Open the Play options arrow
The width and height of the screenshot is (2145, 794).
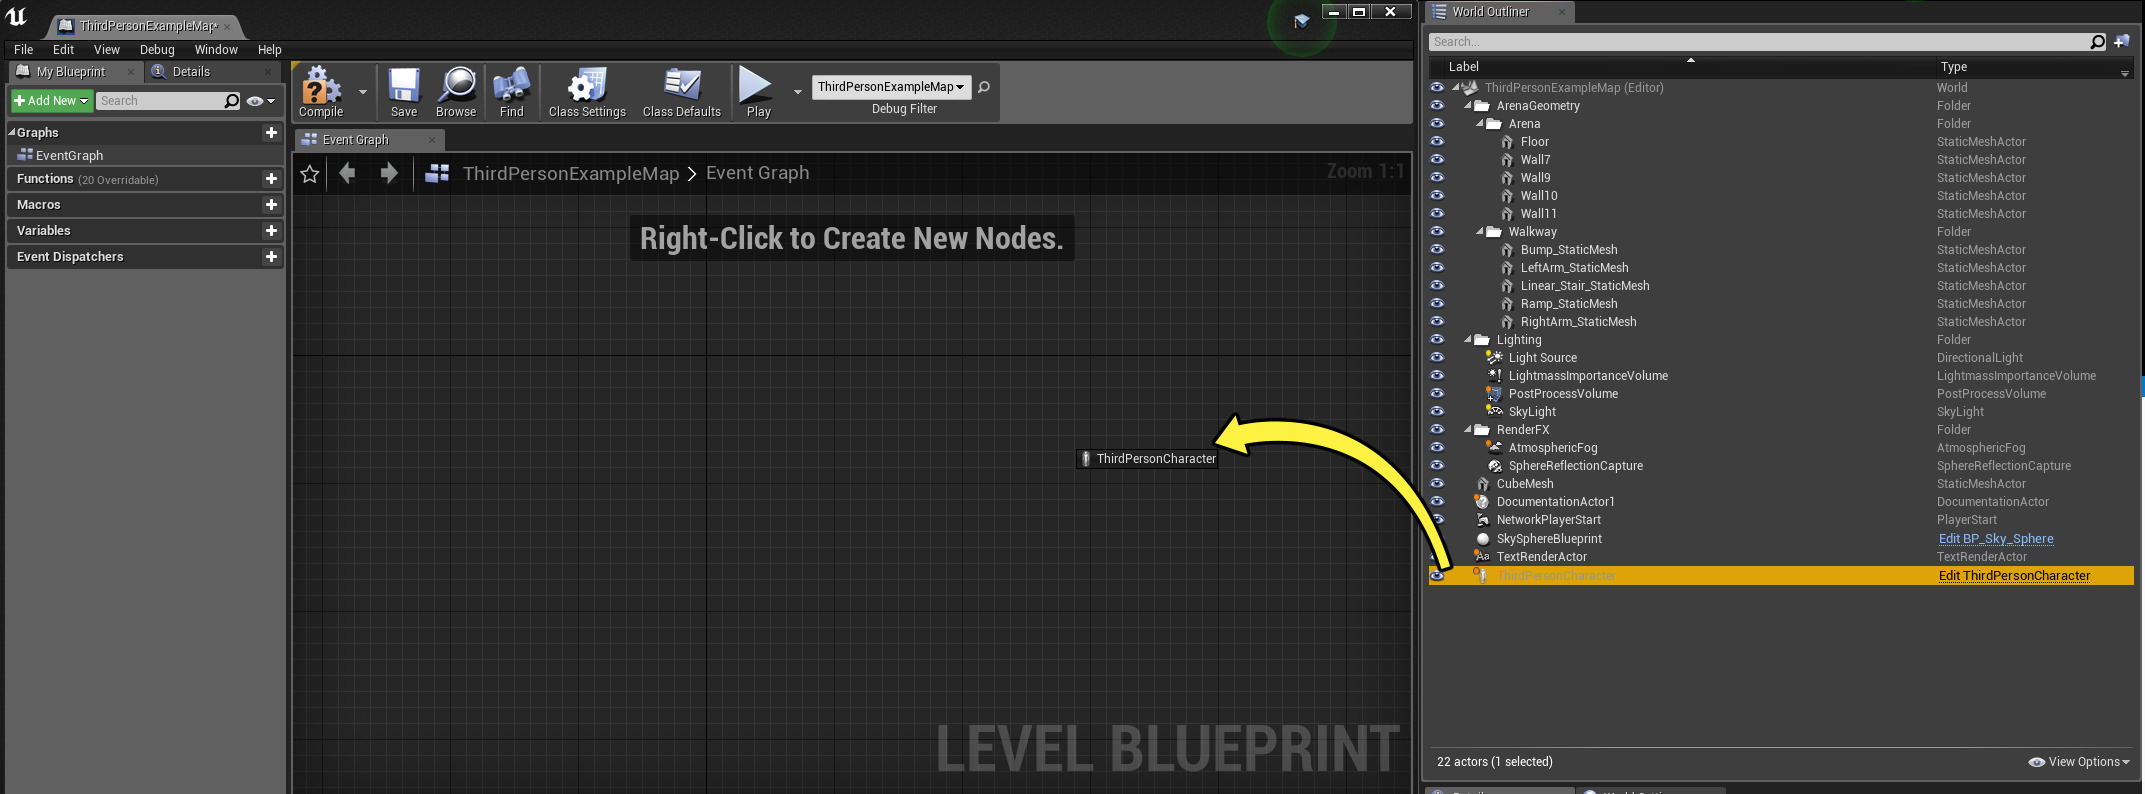(797, 91)
